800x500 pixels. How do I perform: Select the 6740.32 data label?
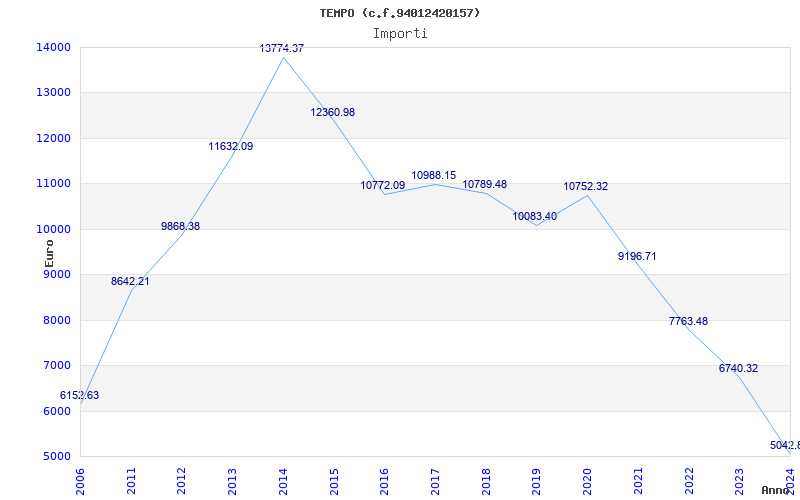738,368
